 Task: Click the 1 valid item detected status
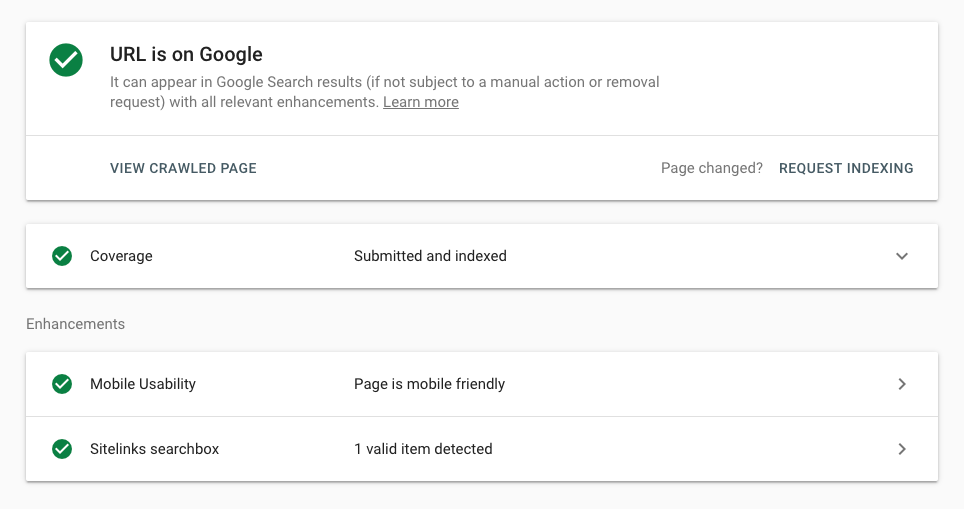tap(423, 449)
